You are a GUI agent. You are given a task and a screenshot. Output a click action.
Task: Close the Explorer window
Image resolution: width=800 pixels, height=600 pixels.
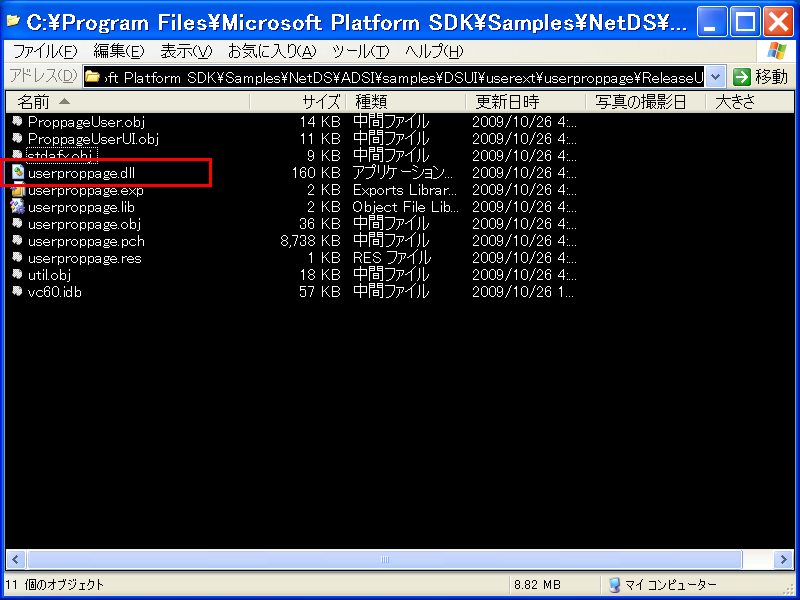pos(779,22)
